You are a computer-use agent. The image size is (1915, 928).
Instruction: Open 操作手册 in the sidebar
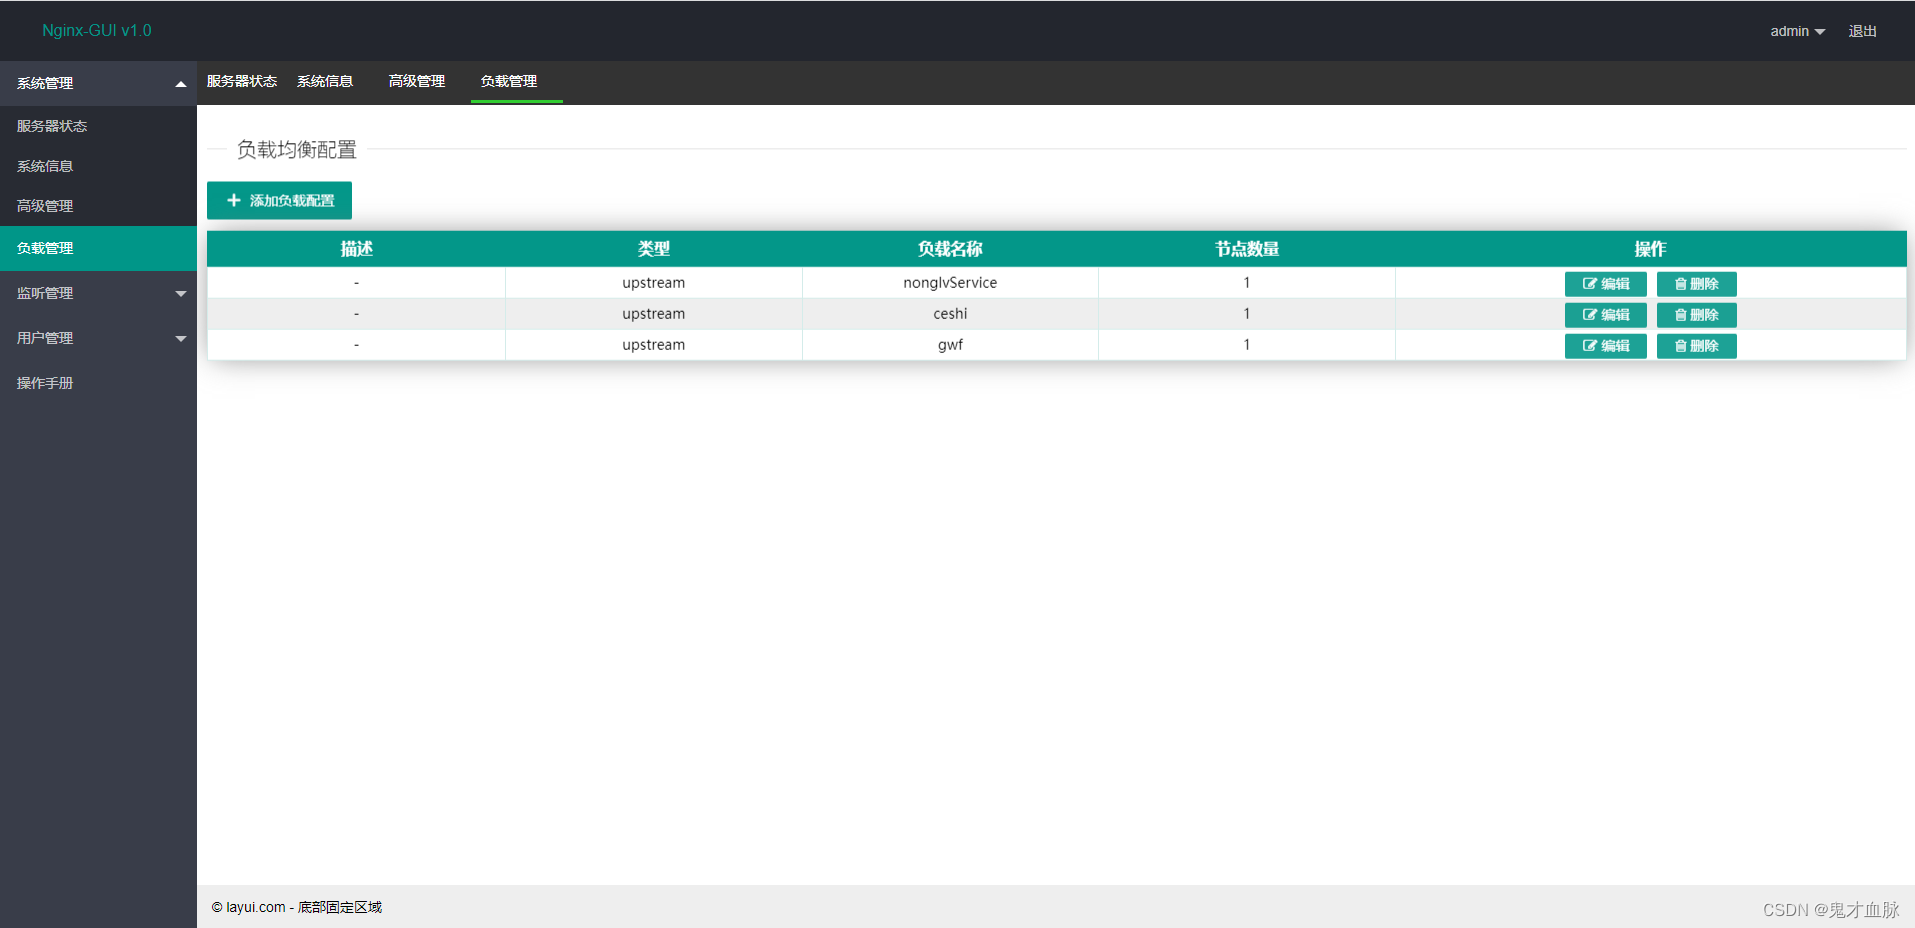(x=98, y=383)
